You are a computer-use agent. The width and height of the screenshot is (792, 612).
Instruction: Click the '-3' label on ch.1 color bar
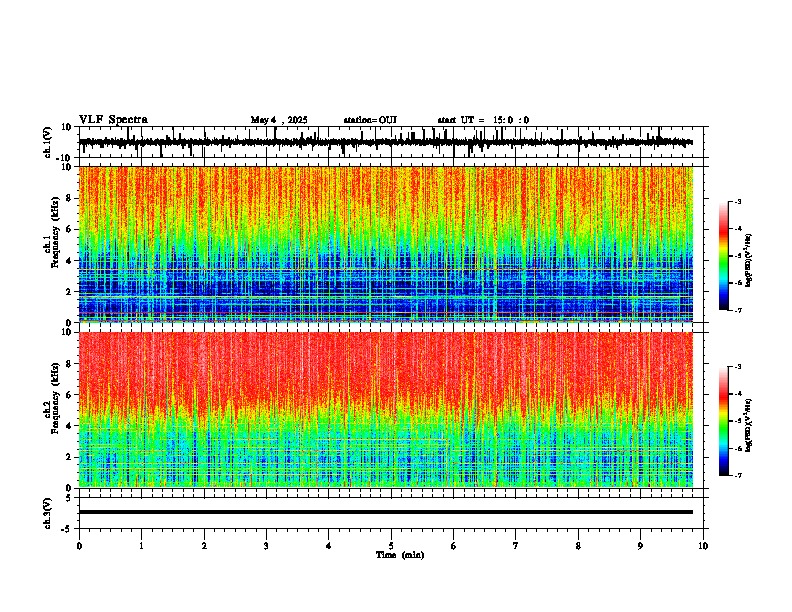point(738,201)
